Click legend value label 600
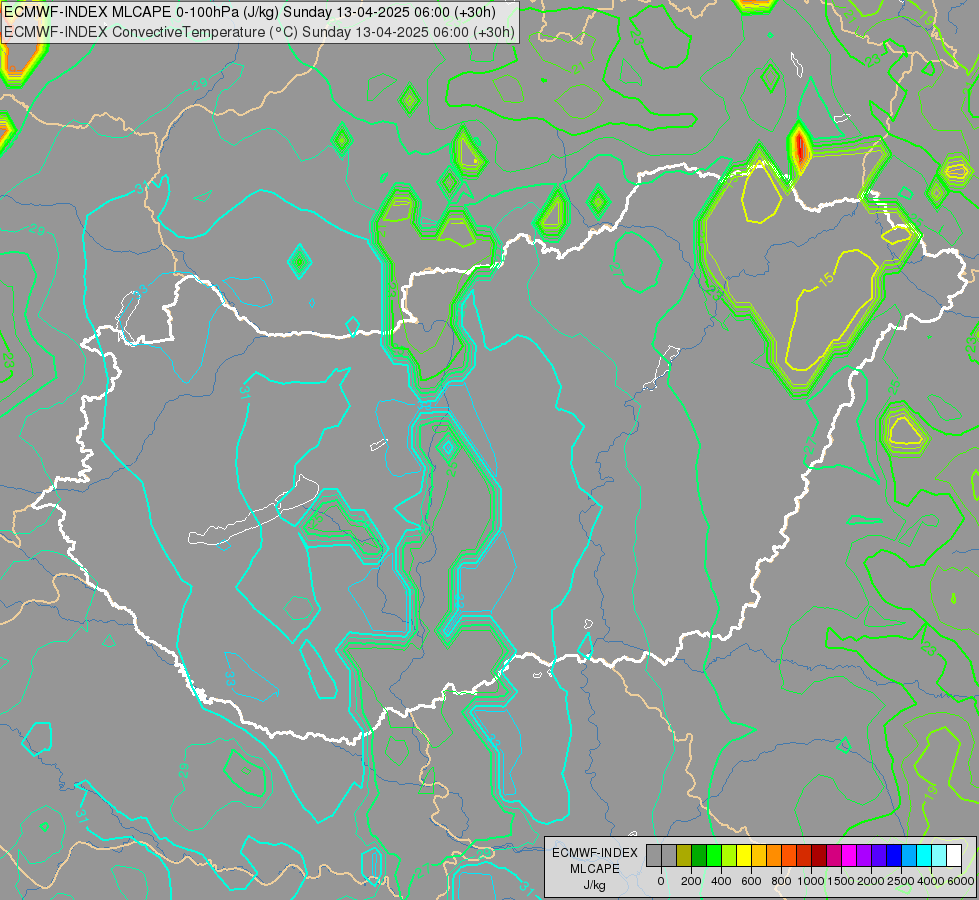The width and height of the screenshot is (979, 900). coord(751,881)
